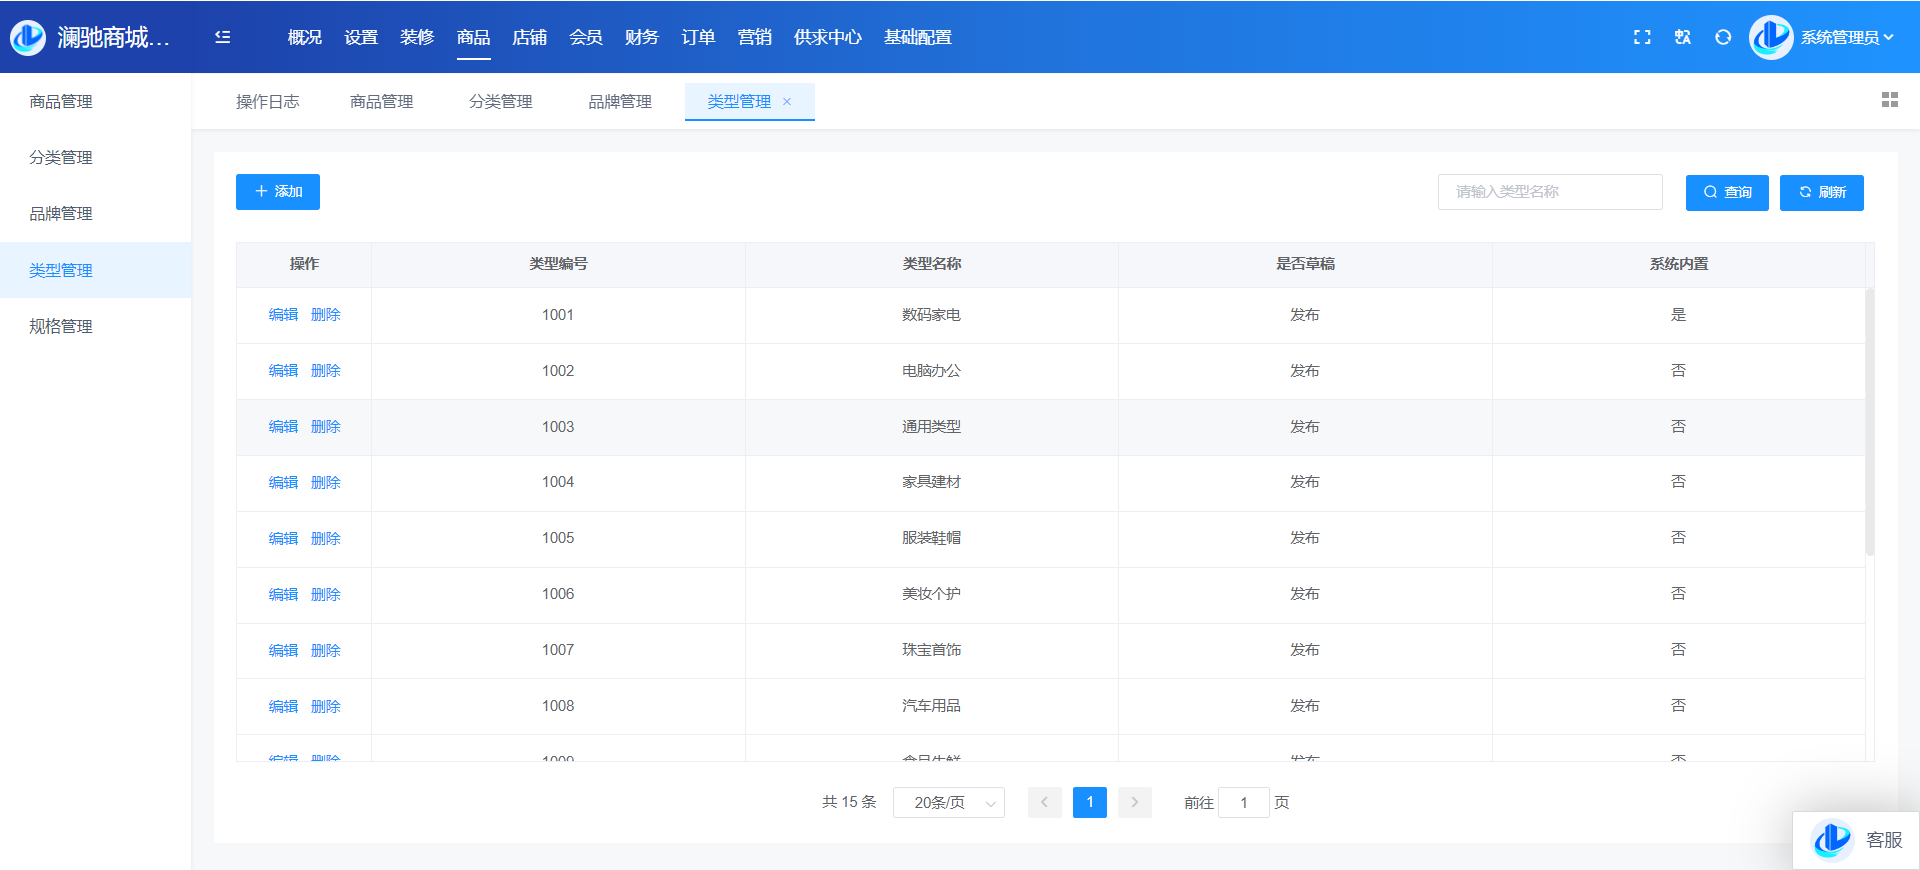
Task: Click the refresh circle icon in header
Action: click(1723, 37)
